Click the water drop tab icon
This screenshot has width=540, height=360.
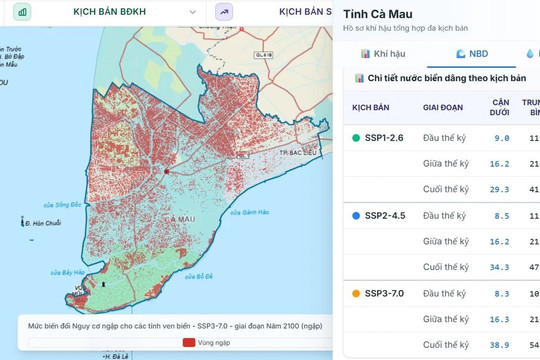click(530, 54)
